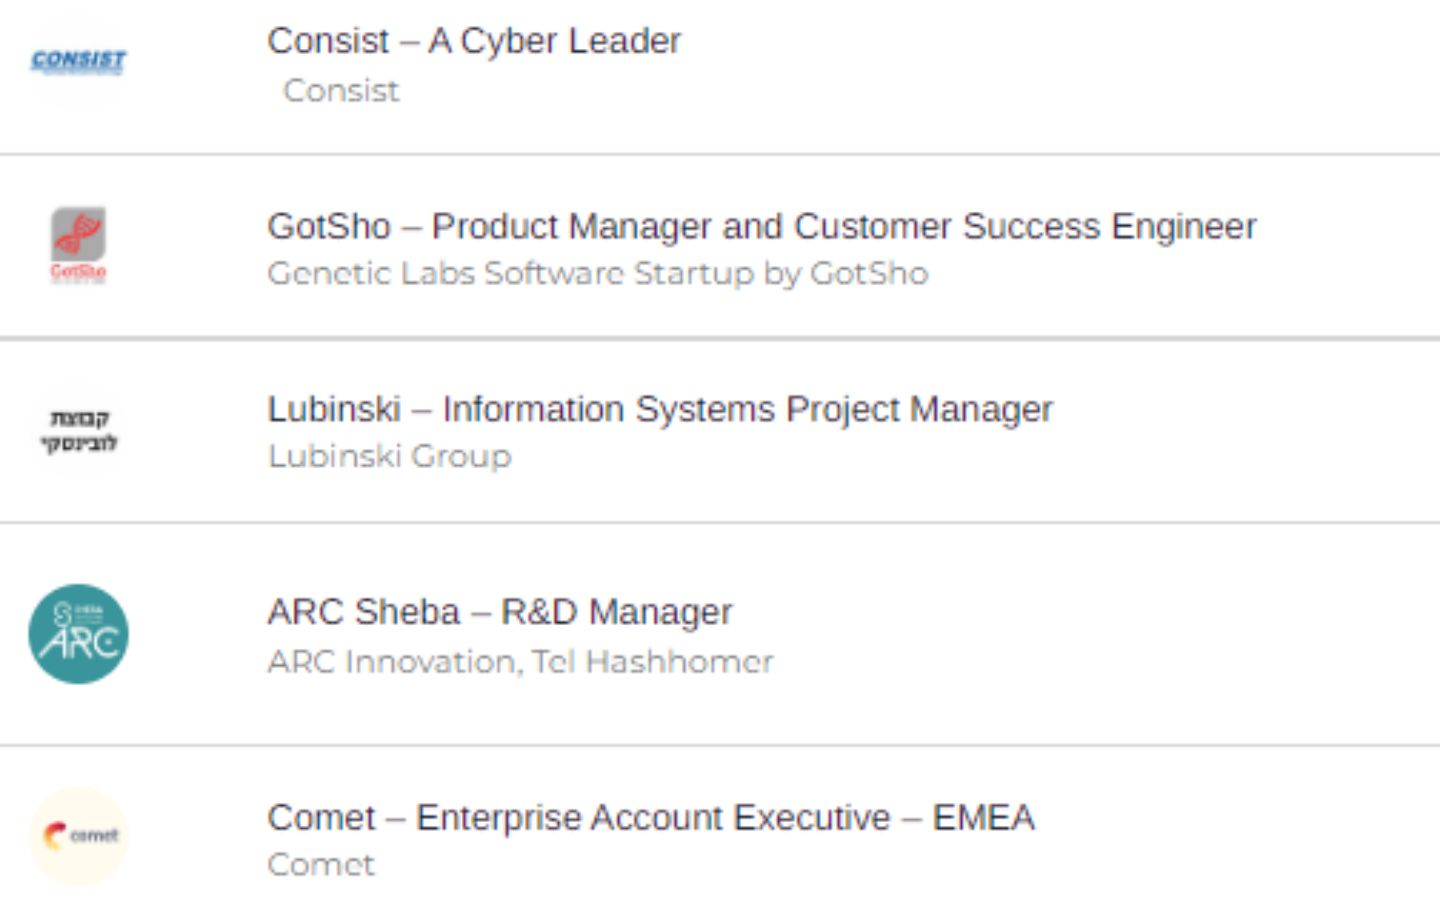The image size is (1440, 900).
Task: Click the teal ARC round logo
Action: pyautogui.click(x=78, y=634)
